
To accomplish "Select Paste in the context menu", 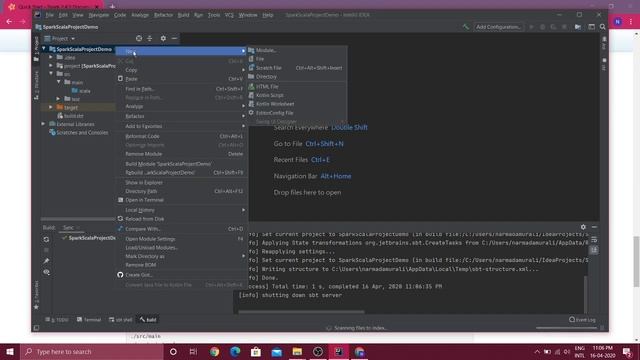I will [181, 79].
